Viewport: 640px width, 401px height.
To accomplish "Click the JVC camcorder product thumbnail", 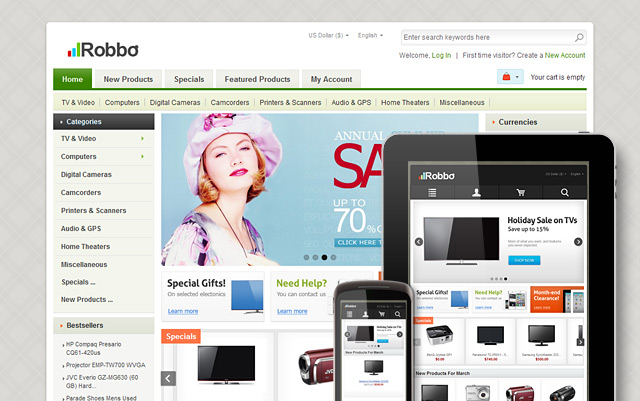I will click(316, 366).
